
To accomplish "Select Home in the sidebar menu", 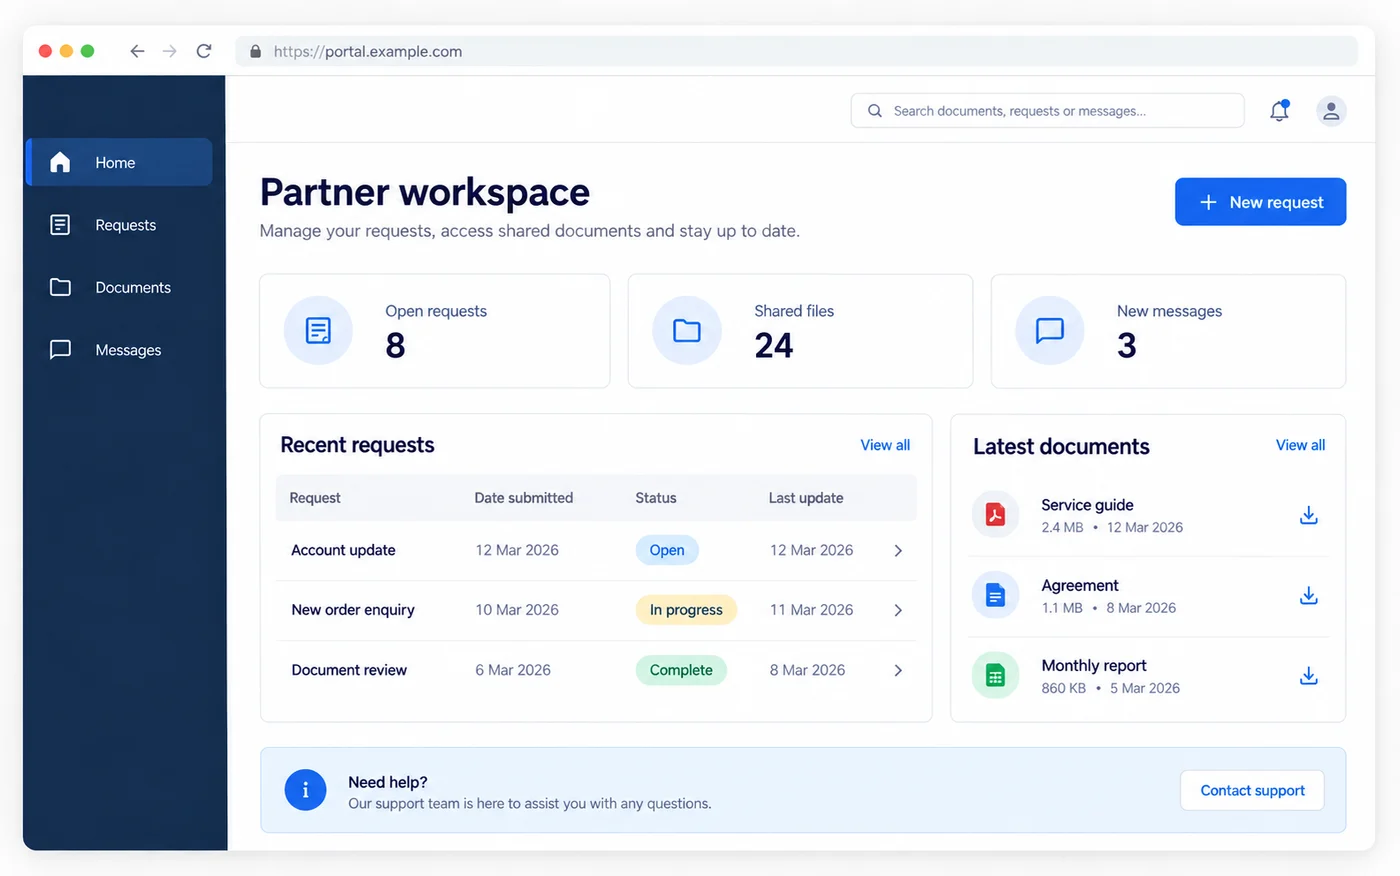I will [x=119, y=162].
